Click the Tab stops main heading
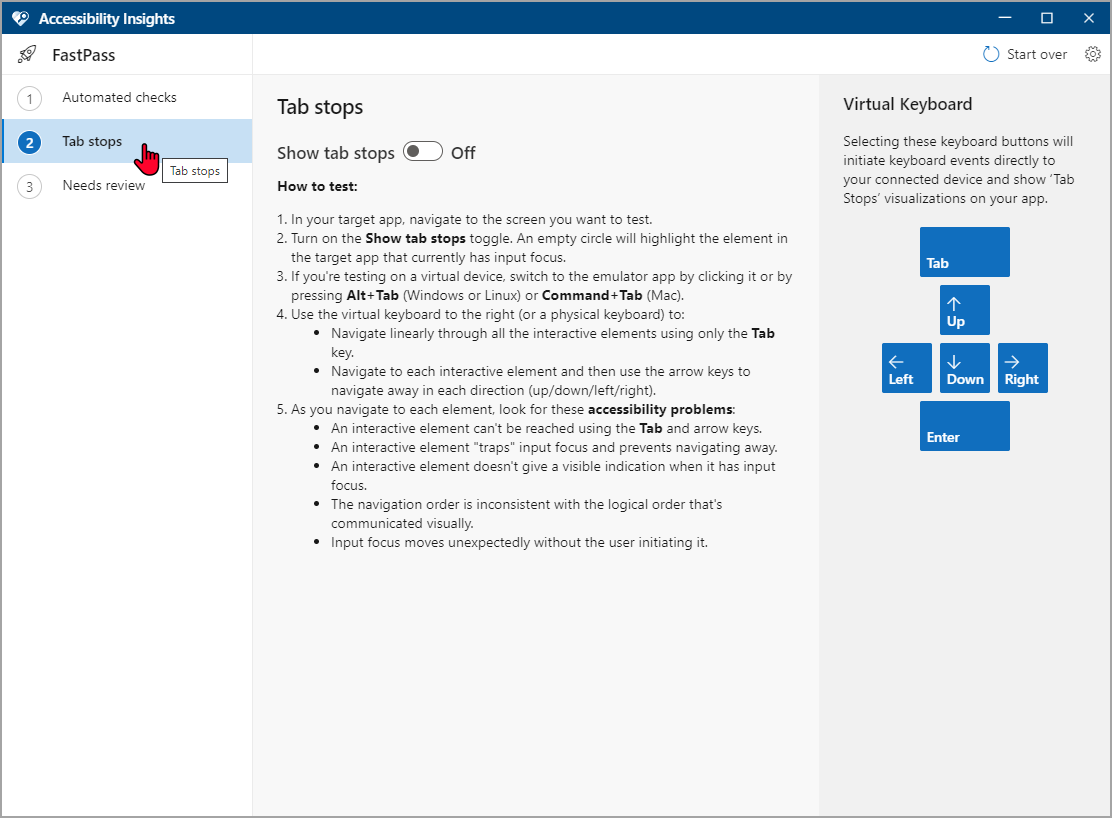This screenshot has width=1112, height=818. pos(320,107)
